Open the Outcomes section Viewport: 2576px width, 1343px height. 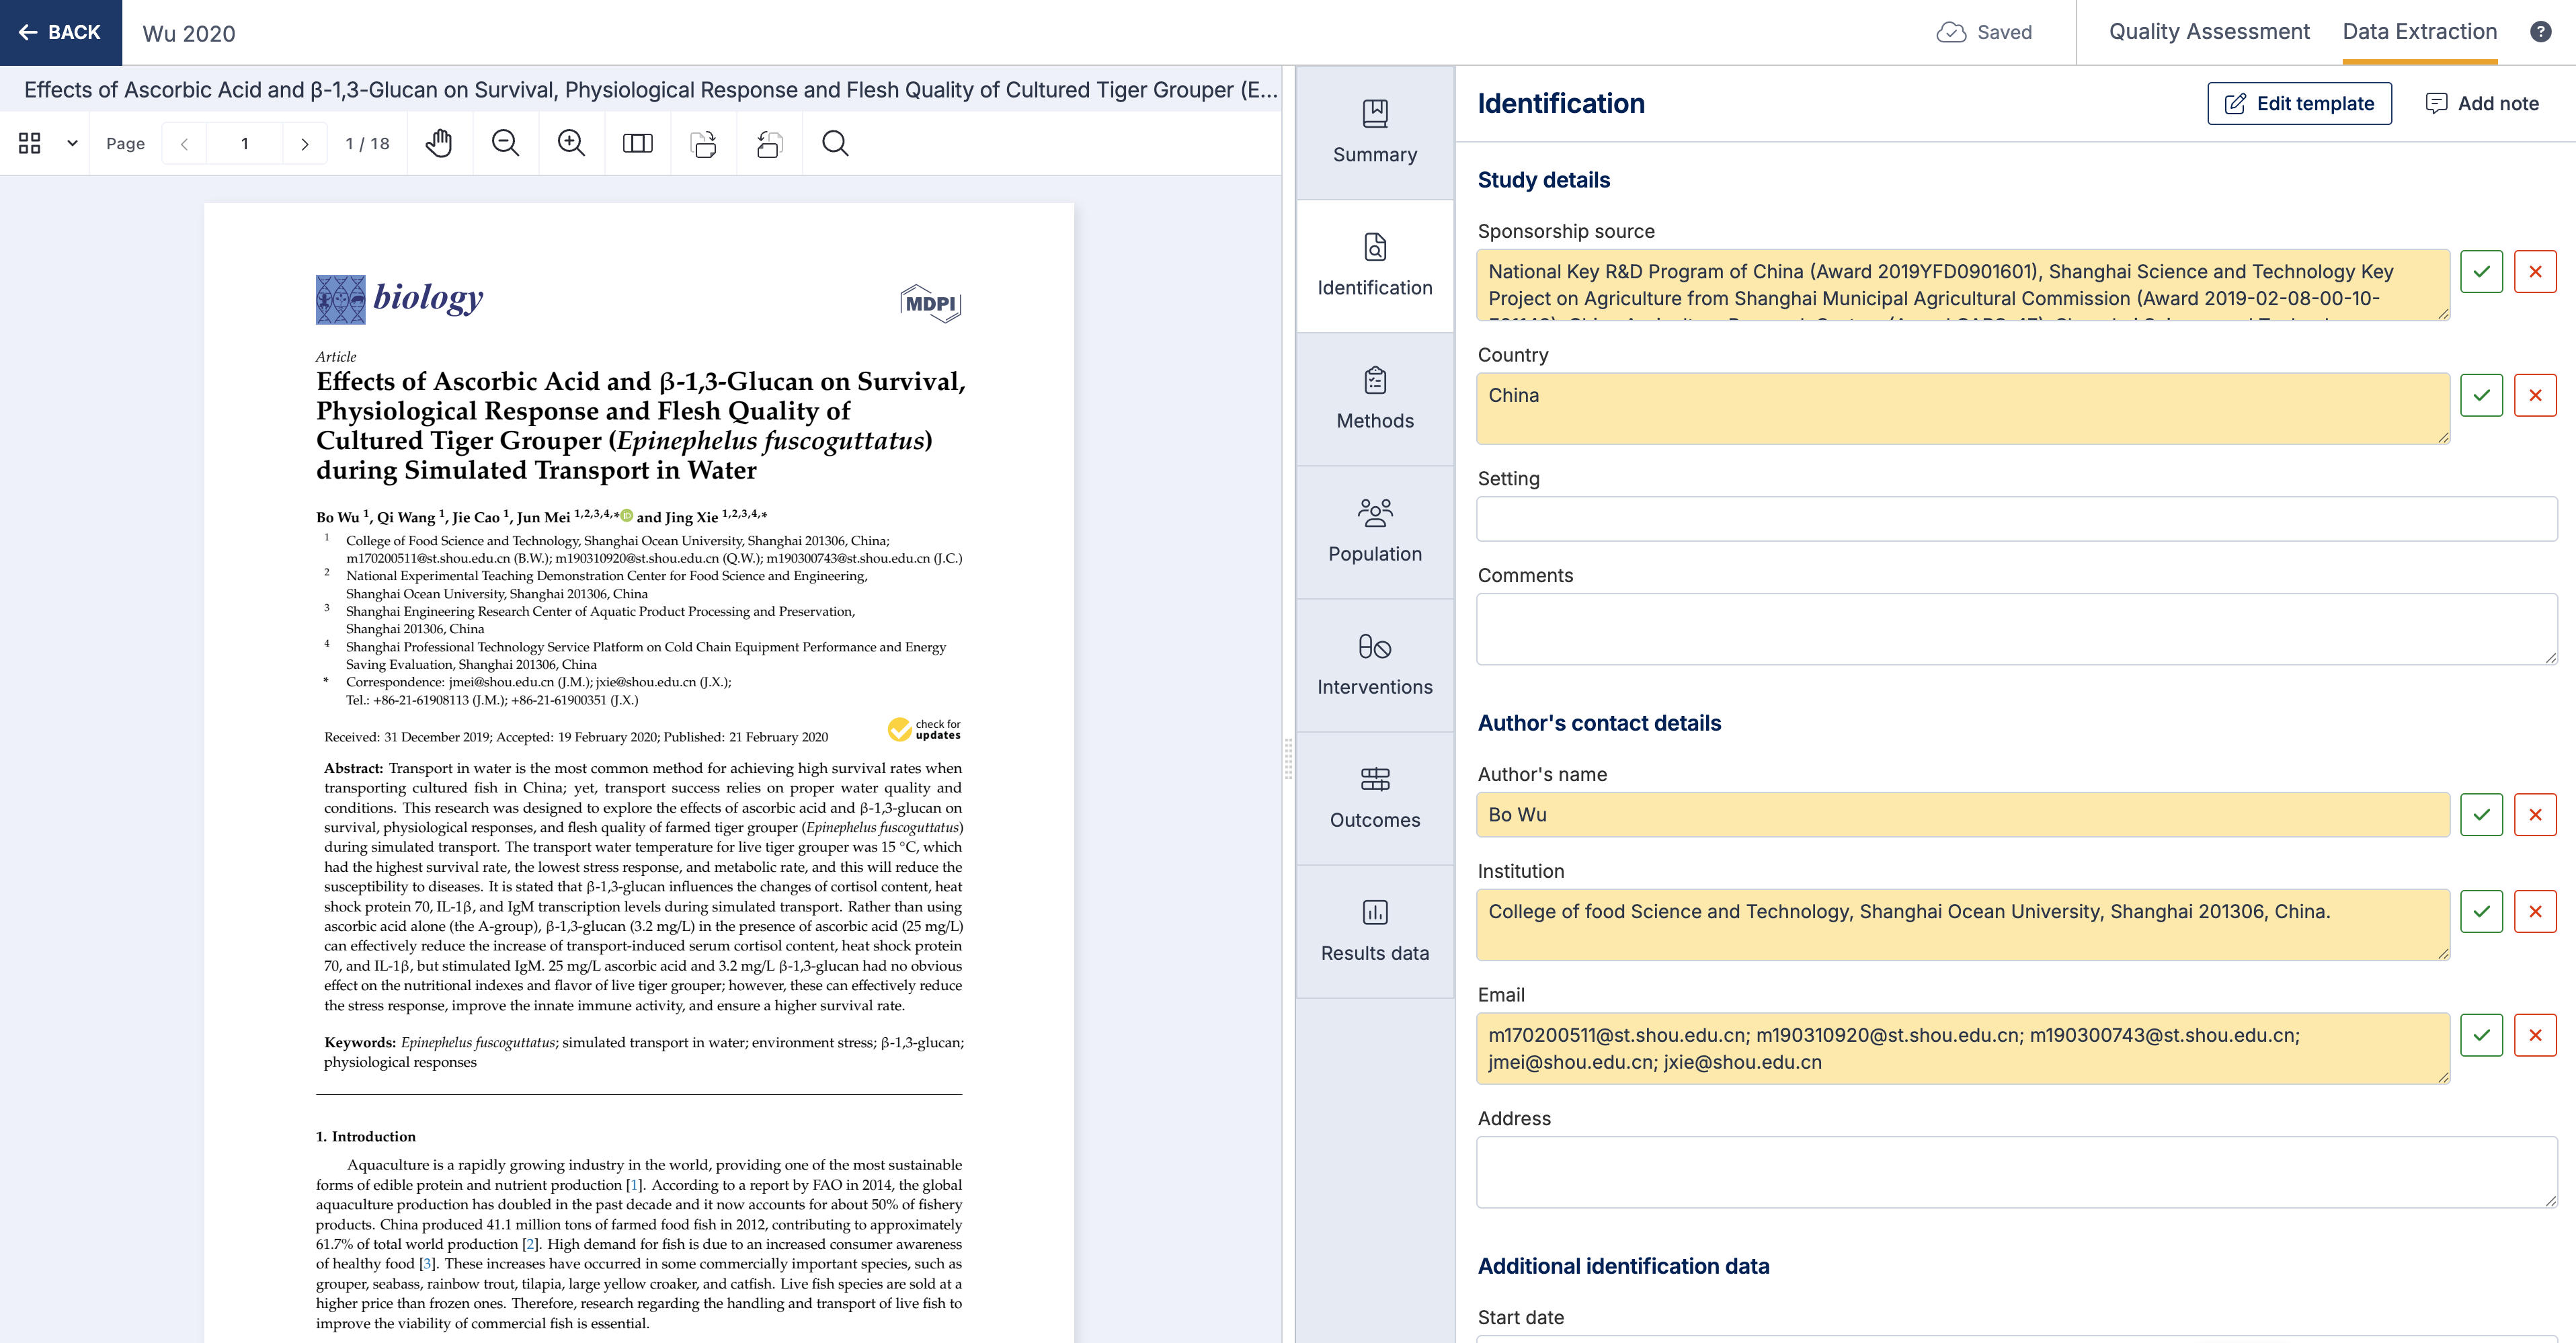[x=1375, y=798]
